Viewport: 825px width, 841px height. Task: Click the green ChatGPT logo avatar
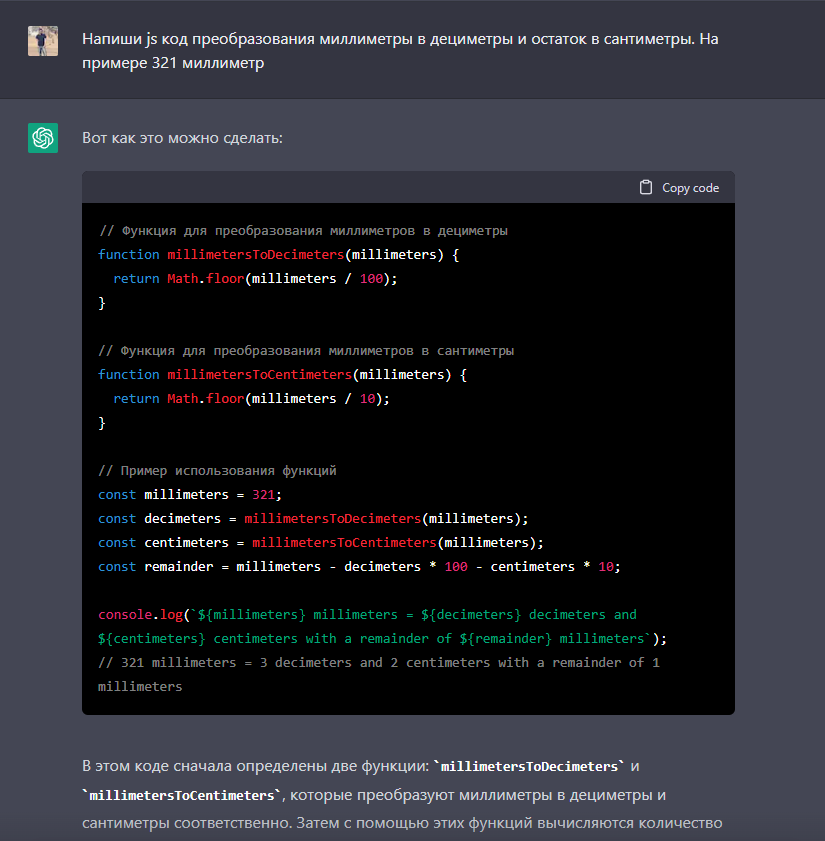(x=43, y=138)
